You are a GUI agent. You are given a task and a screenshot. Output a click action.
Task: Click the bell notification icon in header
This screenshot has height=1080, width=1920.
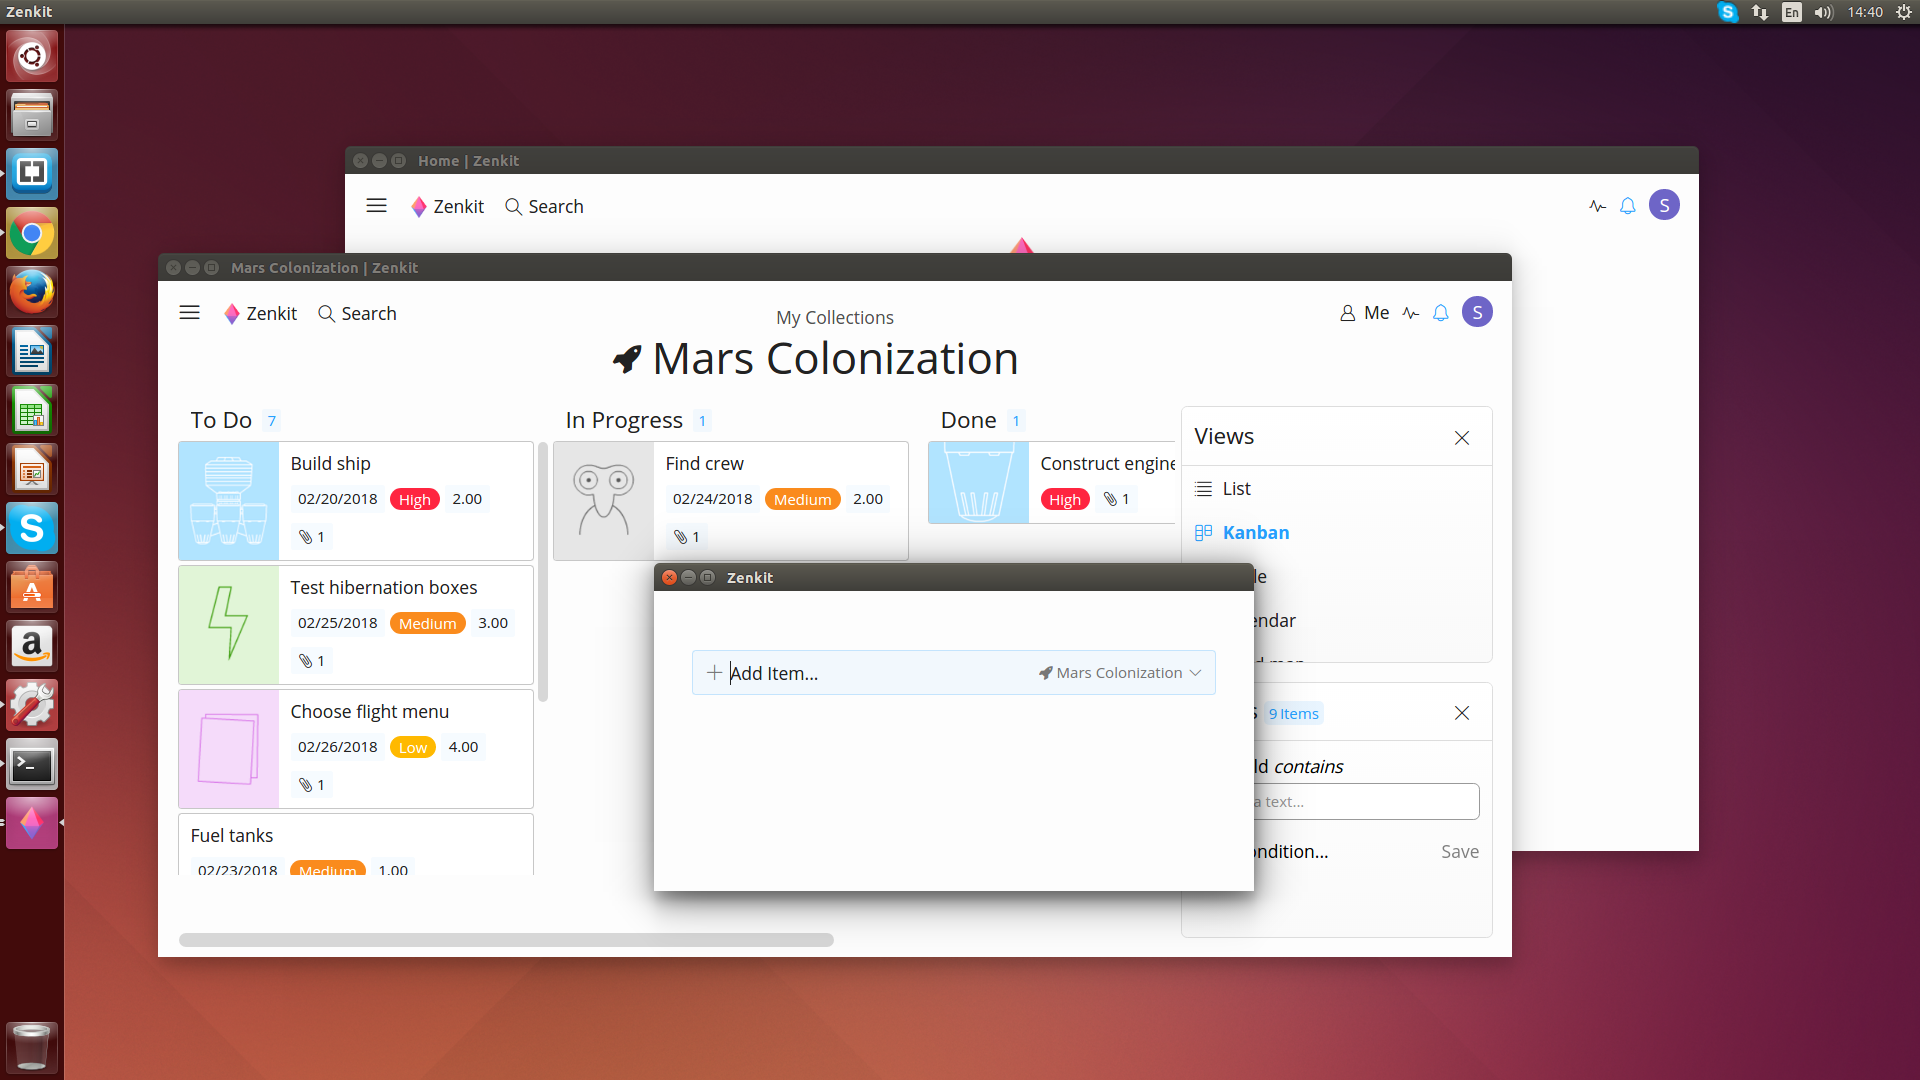tap(1441, 313)
